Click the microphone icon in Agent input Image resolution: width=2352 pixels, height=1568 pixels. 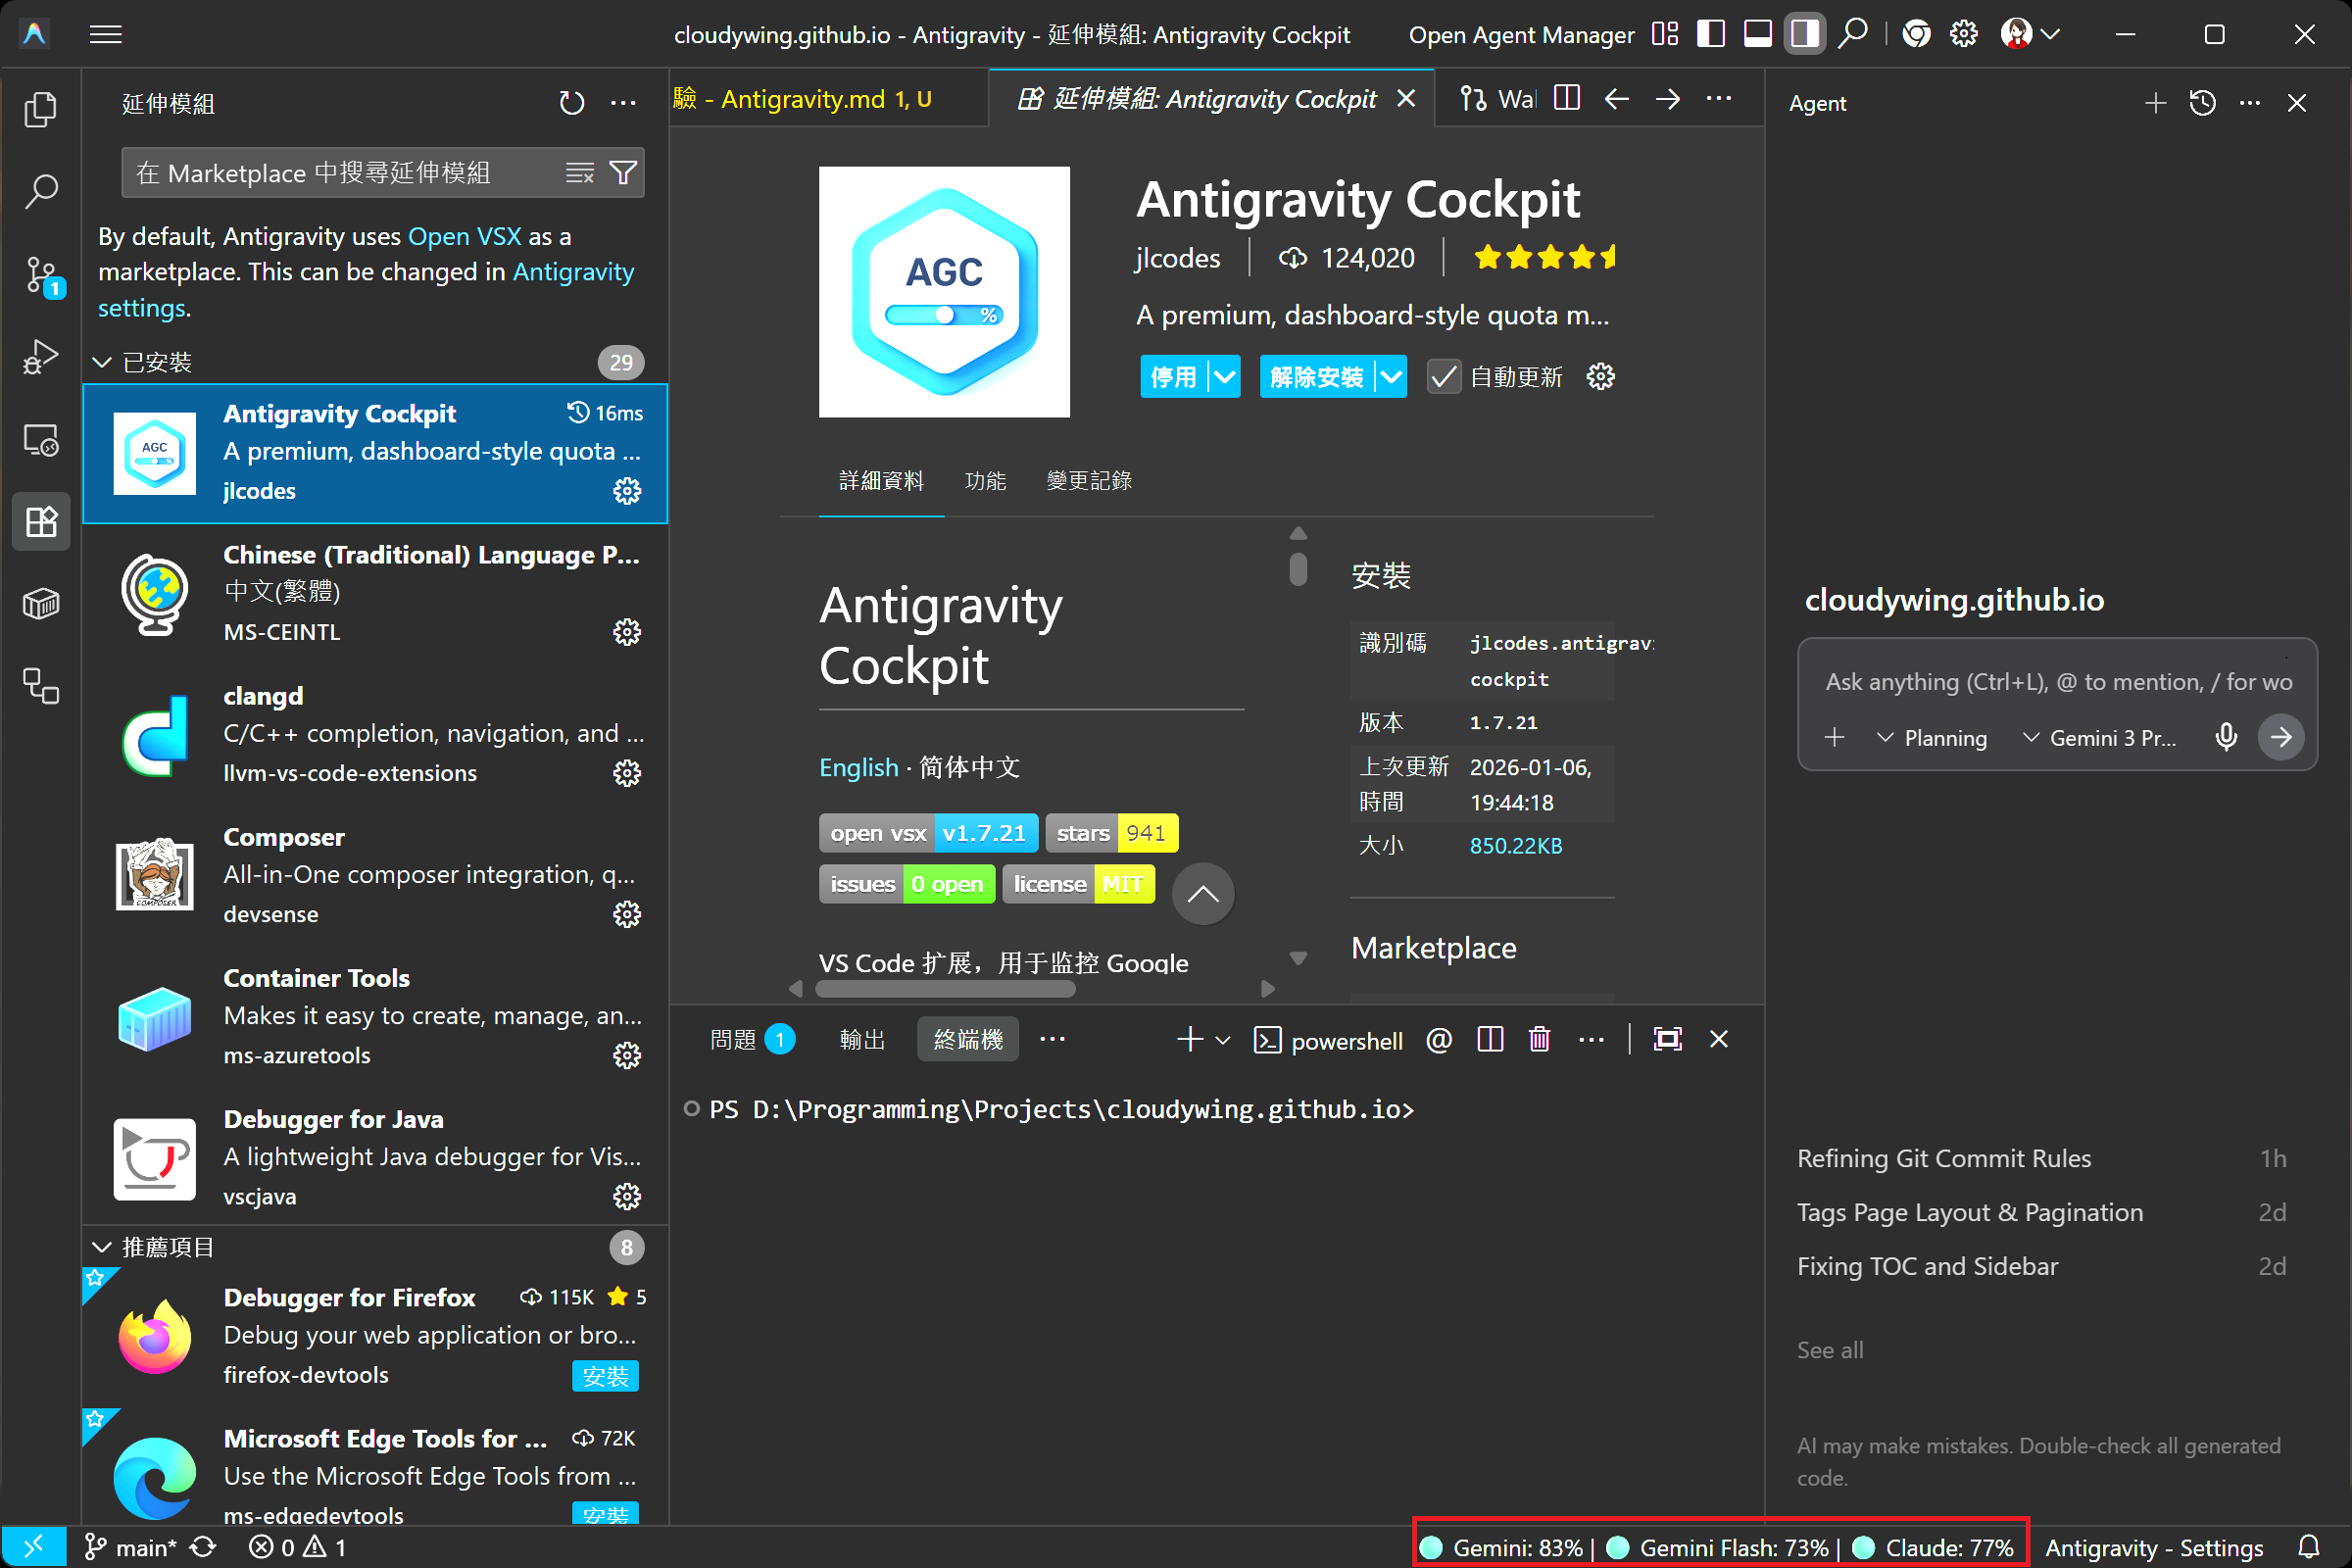click(x=2226, y=738)
